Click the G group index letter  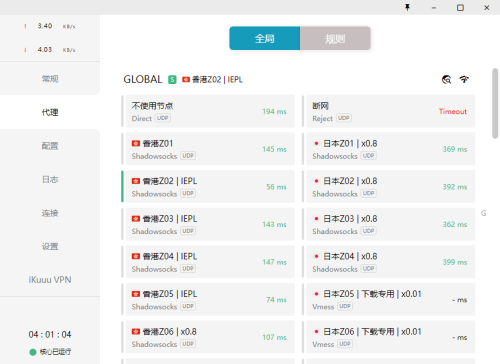484,213
